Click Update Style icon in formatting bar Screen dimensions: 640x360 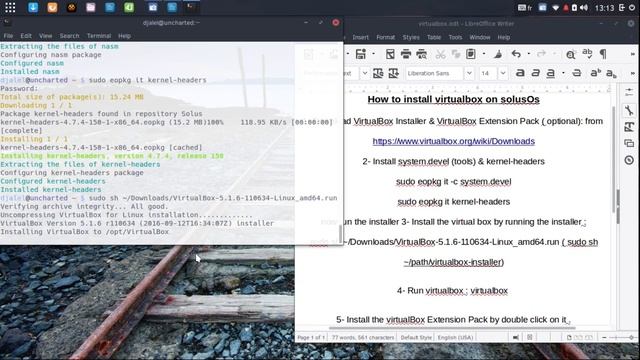pyautogui.click(x=378, y=73)
